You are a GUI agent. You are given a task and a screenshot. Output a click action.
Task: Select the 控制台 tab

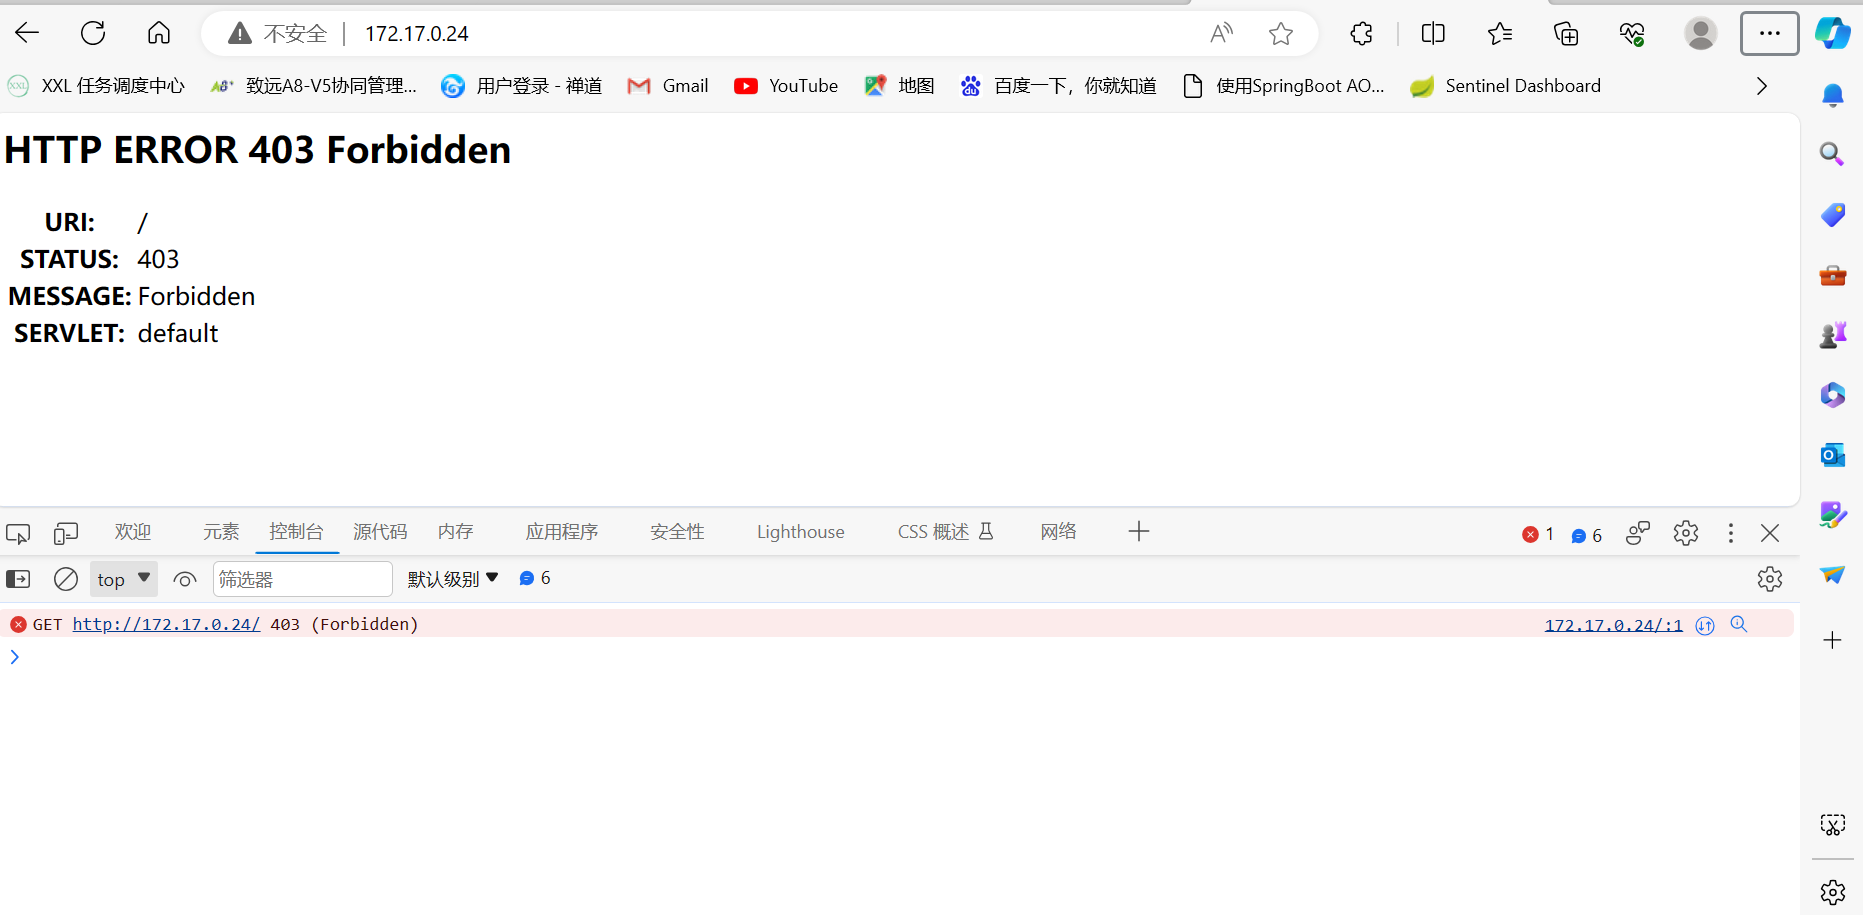(x=296, y=532)
